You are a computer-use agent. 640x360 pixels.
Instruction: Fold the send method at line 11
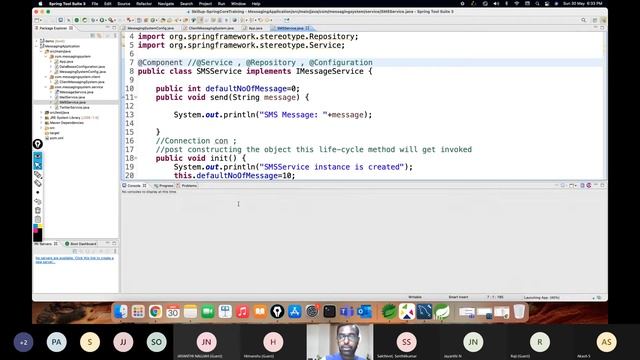[x=136, y=98]
